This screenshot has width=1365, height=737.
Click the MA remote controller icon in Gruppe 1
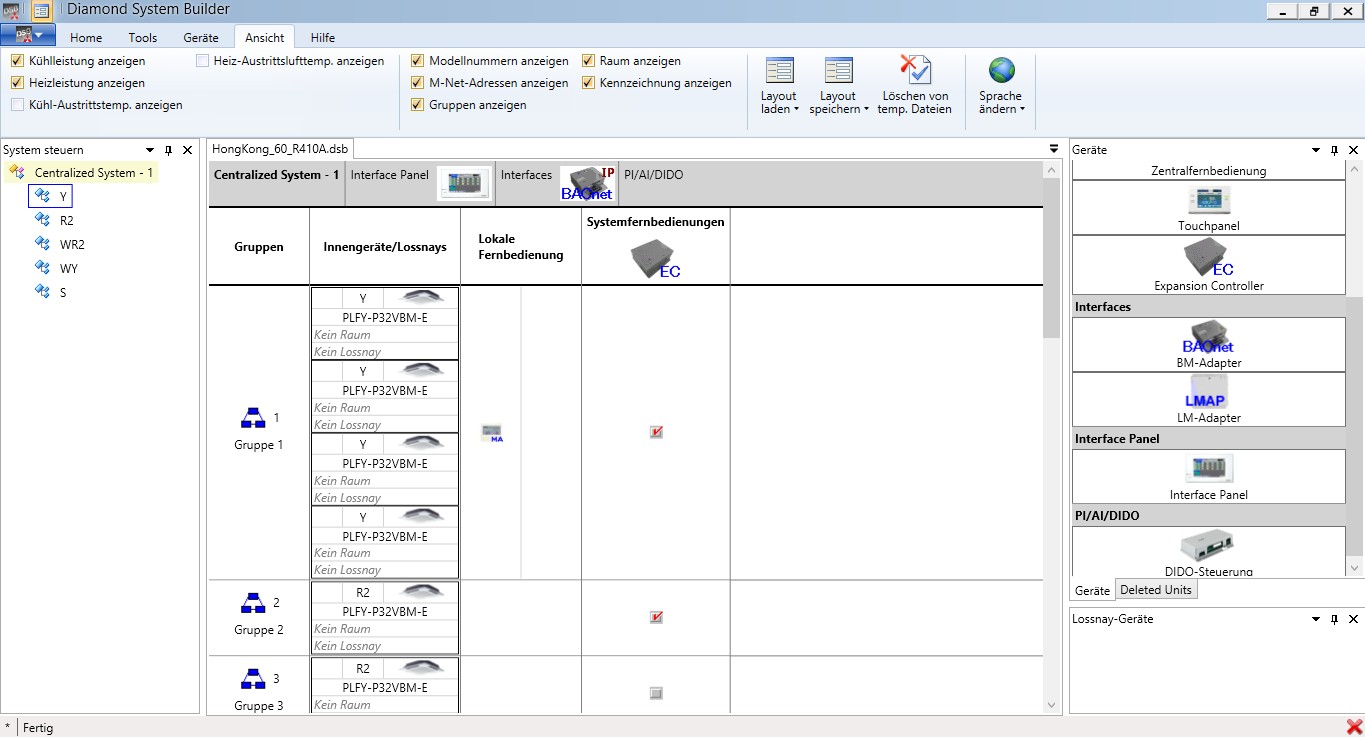point(491,433)
